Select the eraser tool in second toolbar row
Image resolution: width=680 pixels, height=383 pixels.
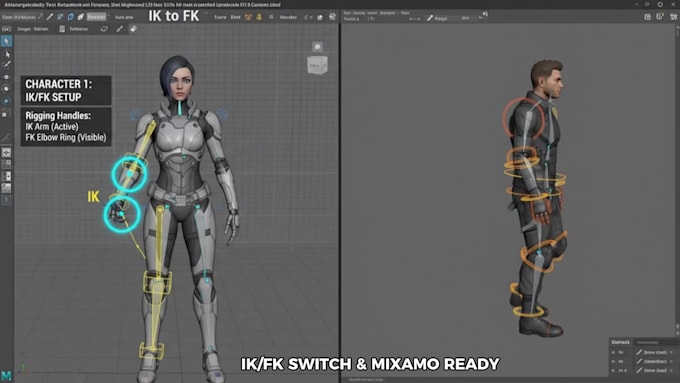133,29
